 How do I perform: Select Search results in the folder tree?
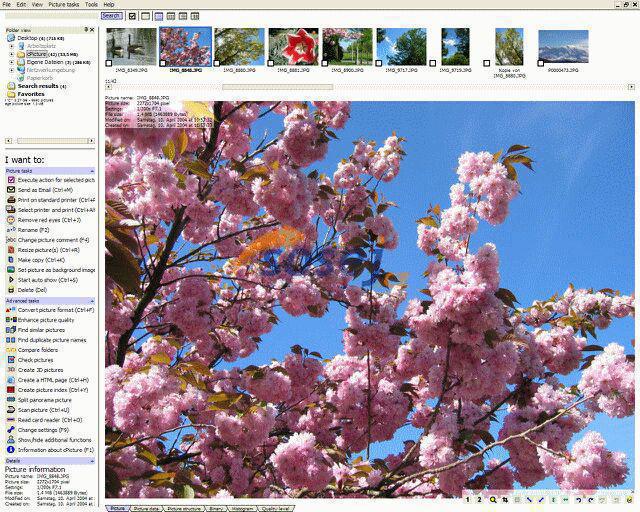pyautogui.click(x=38, y=86)
